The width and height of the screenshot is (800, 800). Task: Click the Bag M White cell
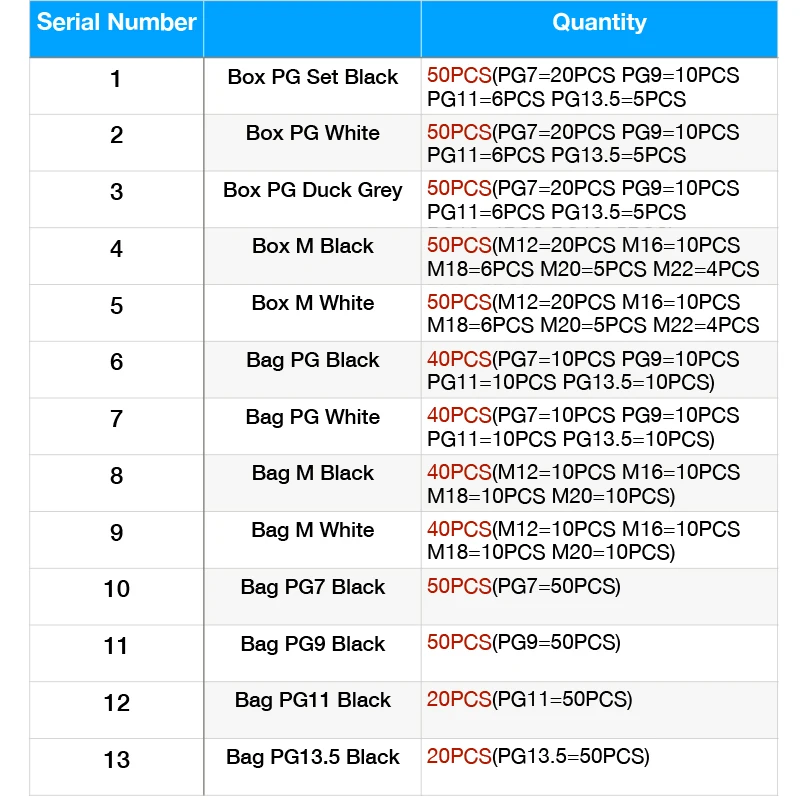click(312, 530)
